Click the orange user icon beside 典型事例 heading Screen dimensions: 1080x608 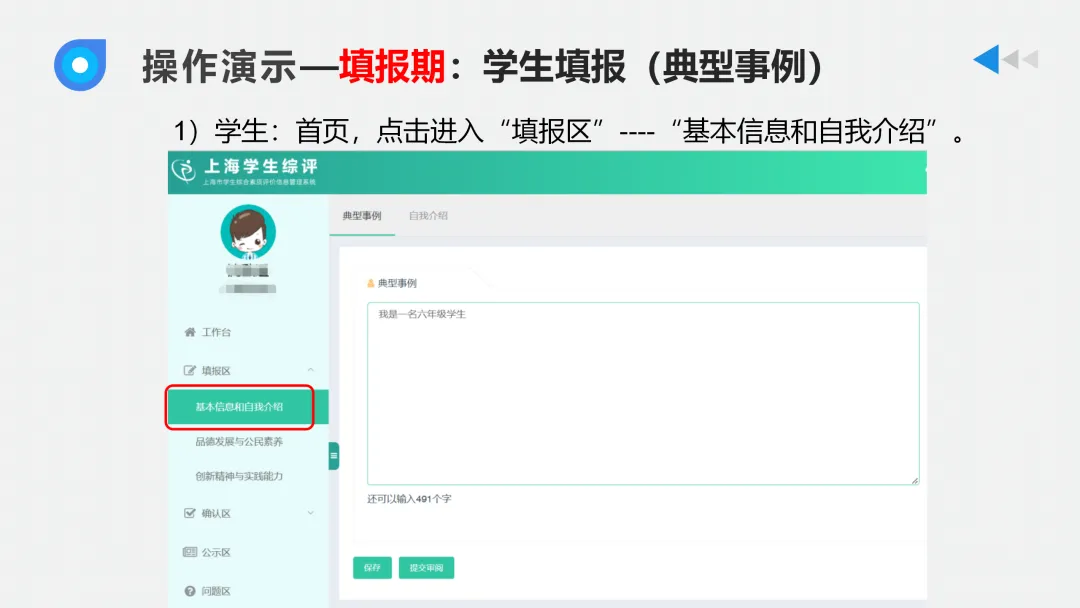pos(369,281)
